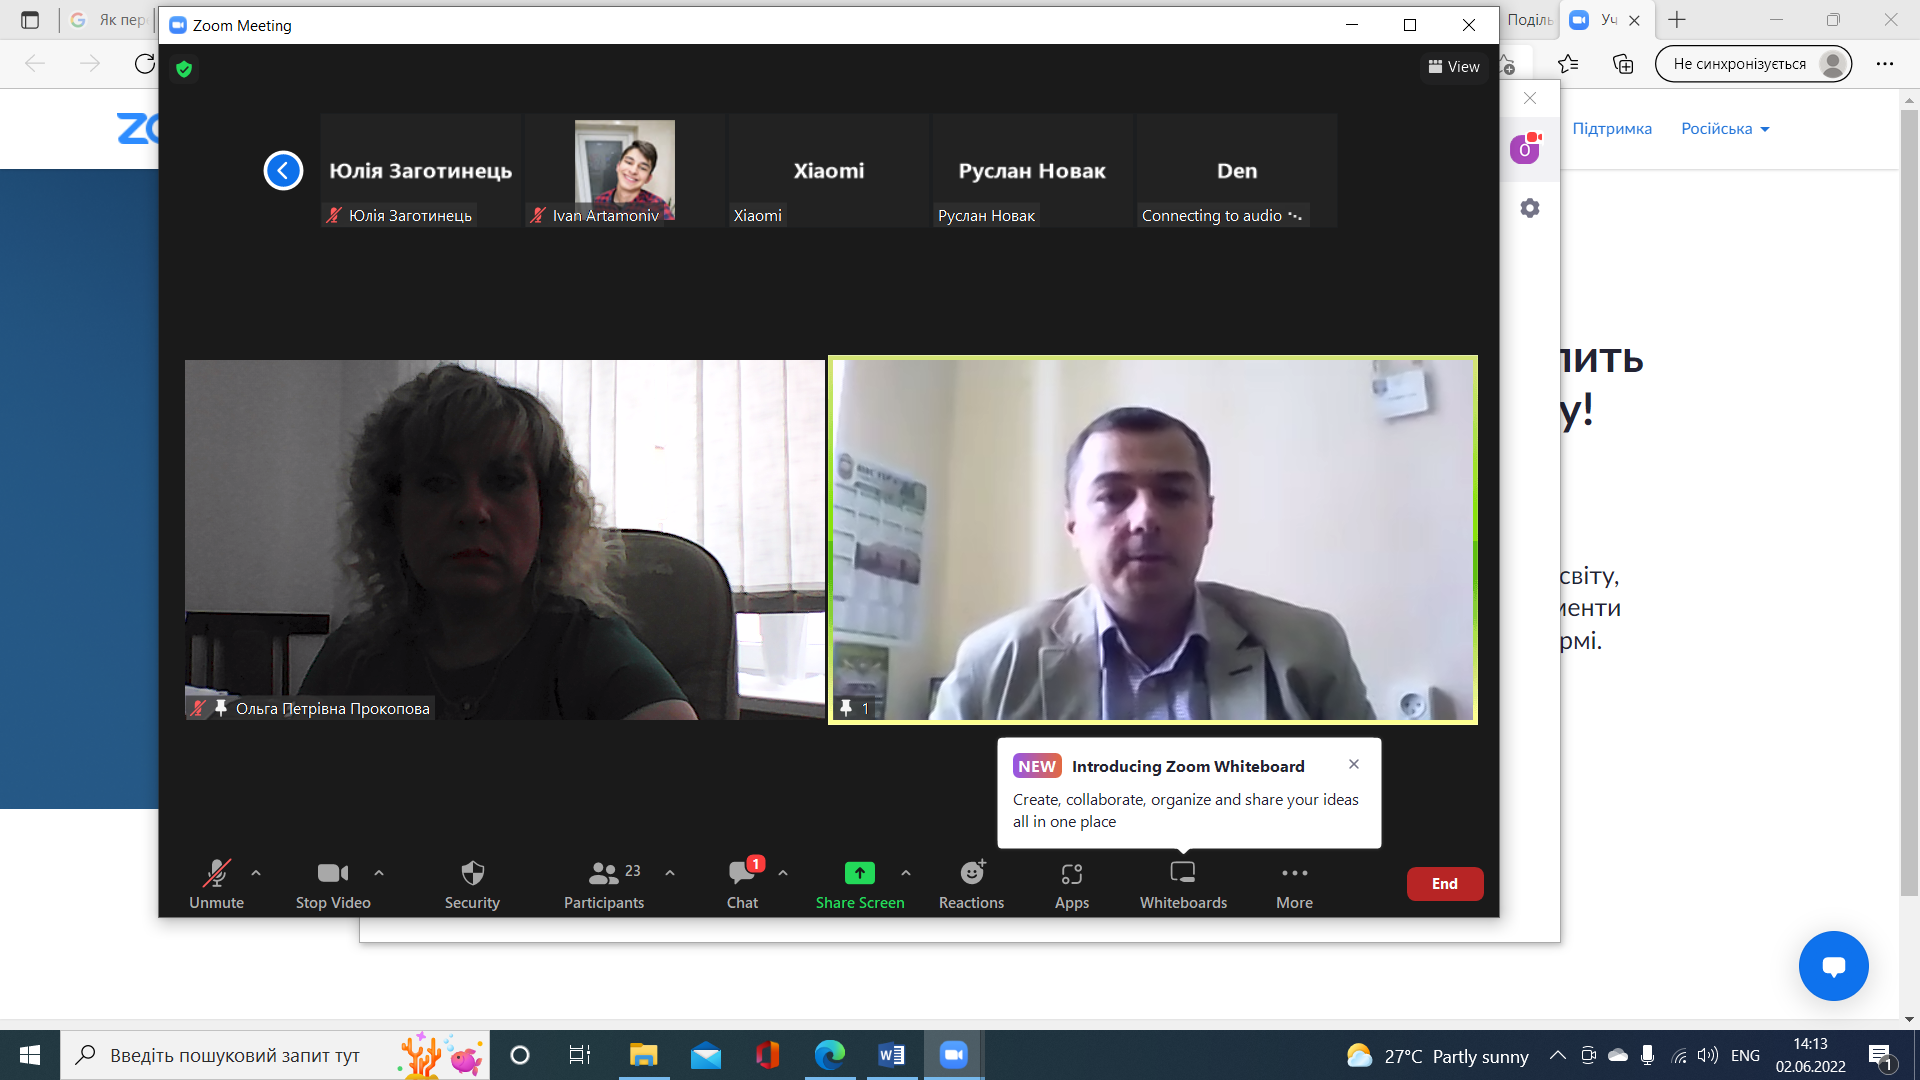Image resolution: width=1920 pixels, height=1080 pixels.
Task: Open the More options menu
Action: pyautogui.click(x=1294, y=884)
